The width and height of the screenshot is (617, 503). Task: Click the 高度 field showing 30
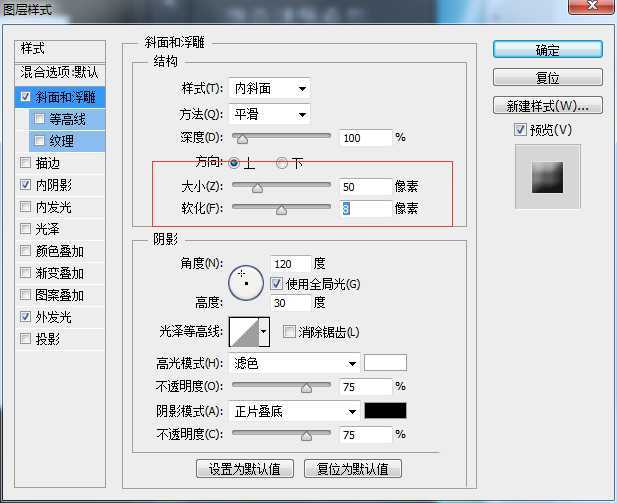click(x=290, y=303)
